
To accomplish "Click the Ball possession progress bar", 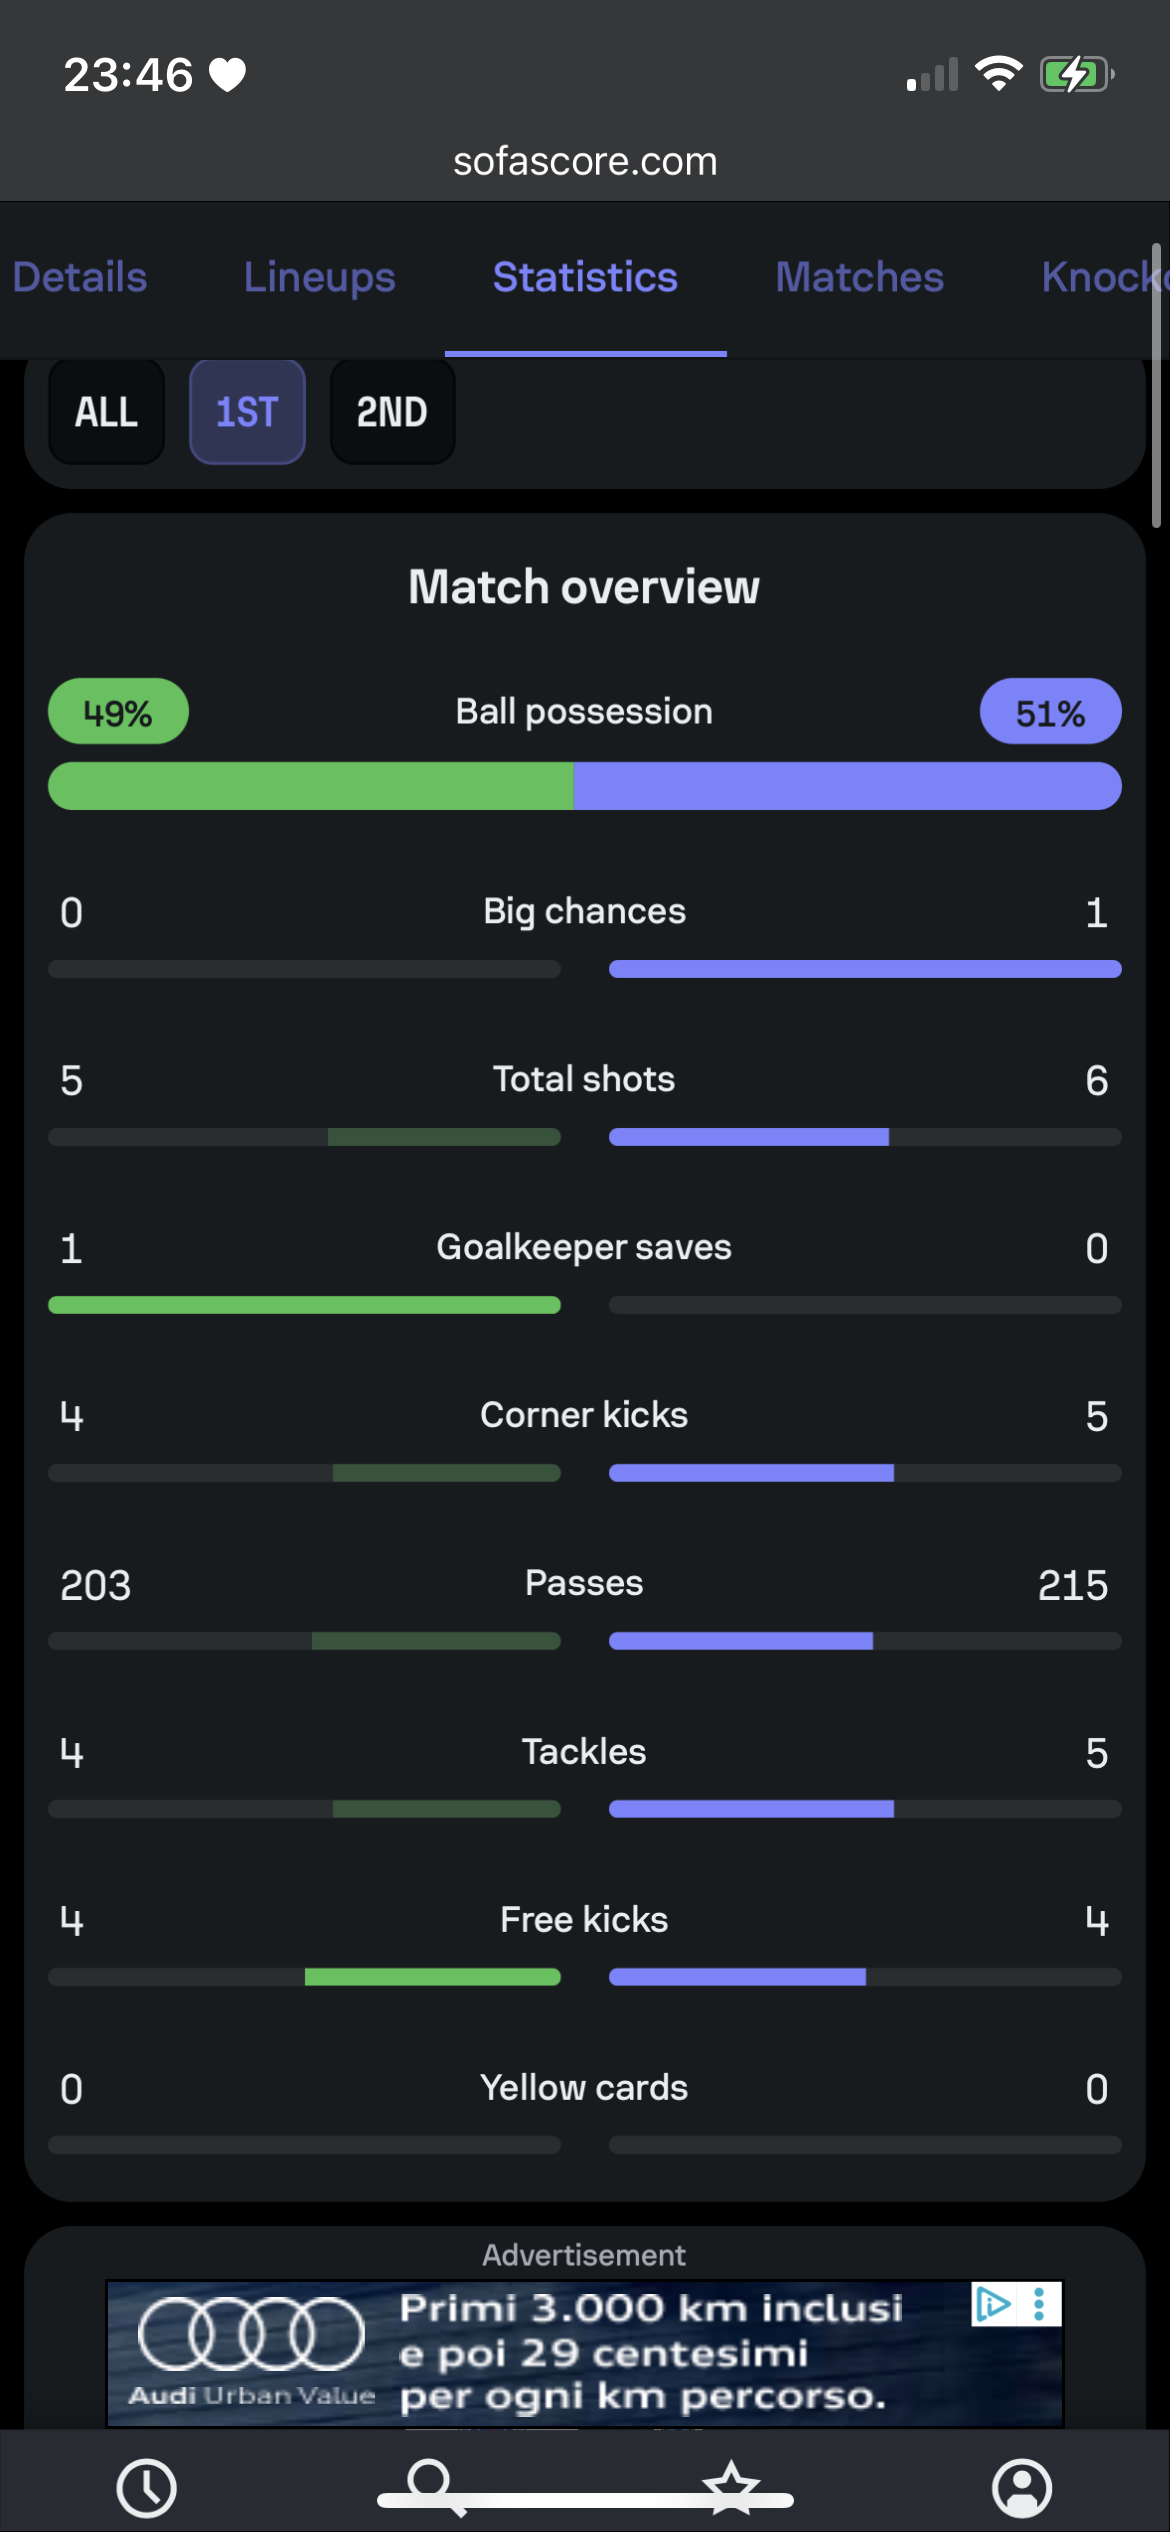I will point(585,786).
